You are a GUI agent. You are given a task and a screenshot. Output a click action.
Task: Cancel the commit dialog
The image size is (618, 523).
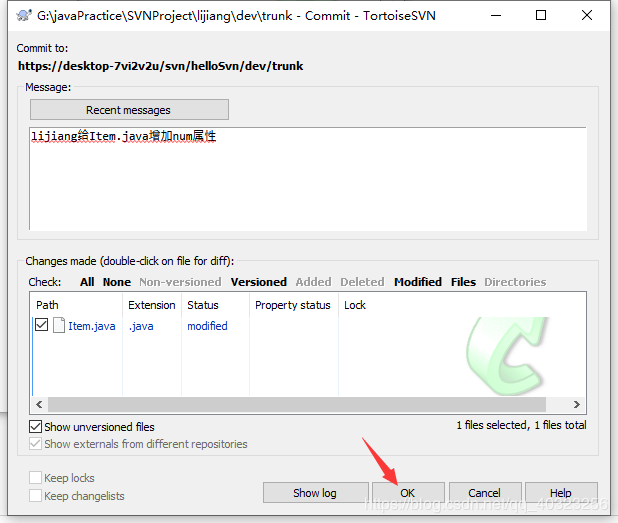pyautogui.click(x=485, y=492)
